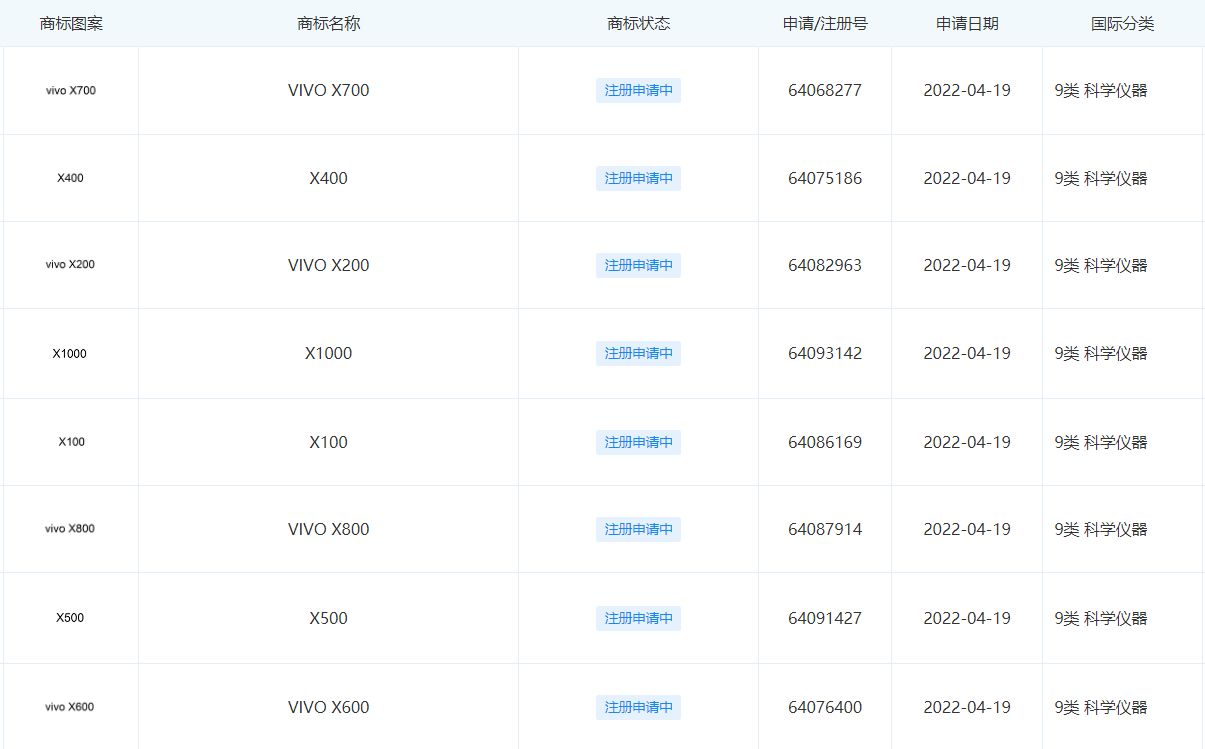Select registration number 64082963
Image resolution: width=1205 pixels, height=749 pixels.
click(825, 265)
